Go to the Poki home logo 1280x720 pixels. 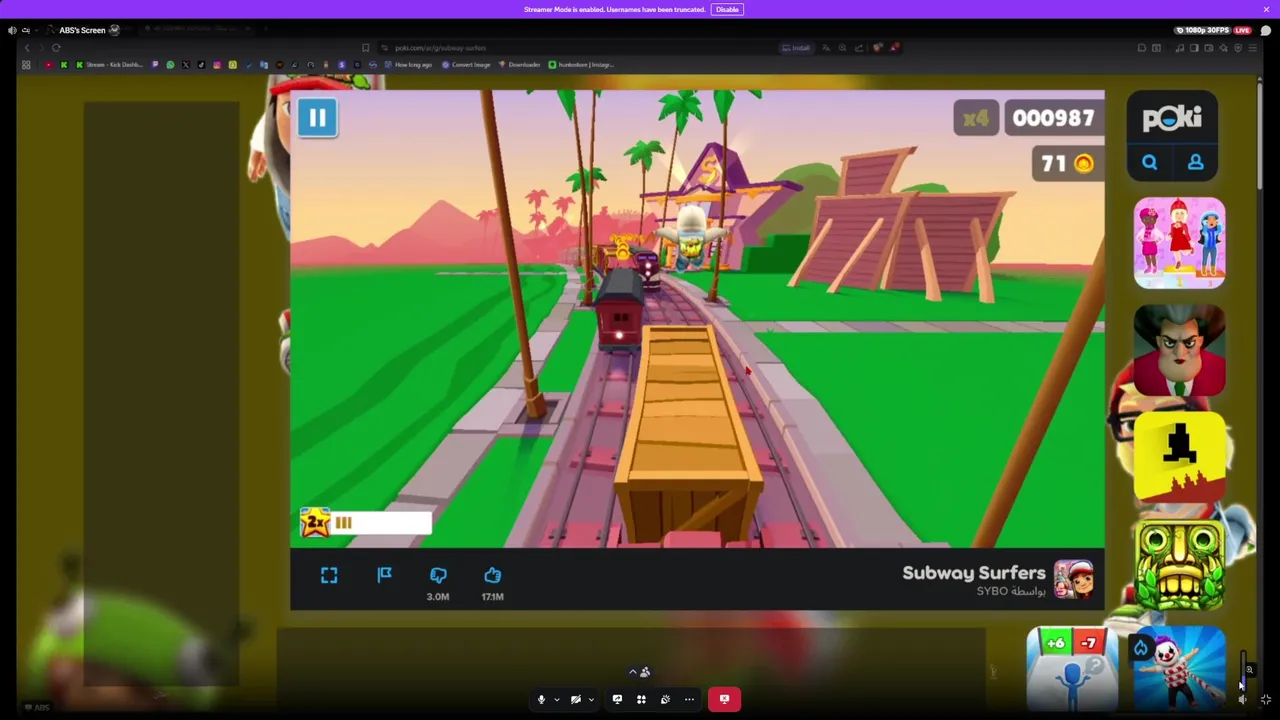click(1172, 118)
